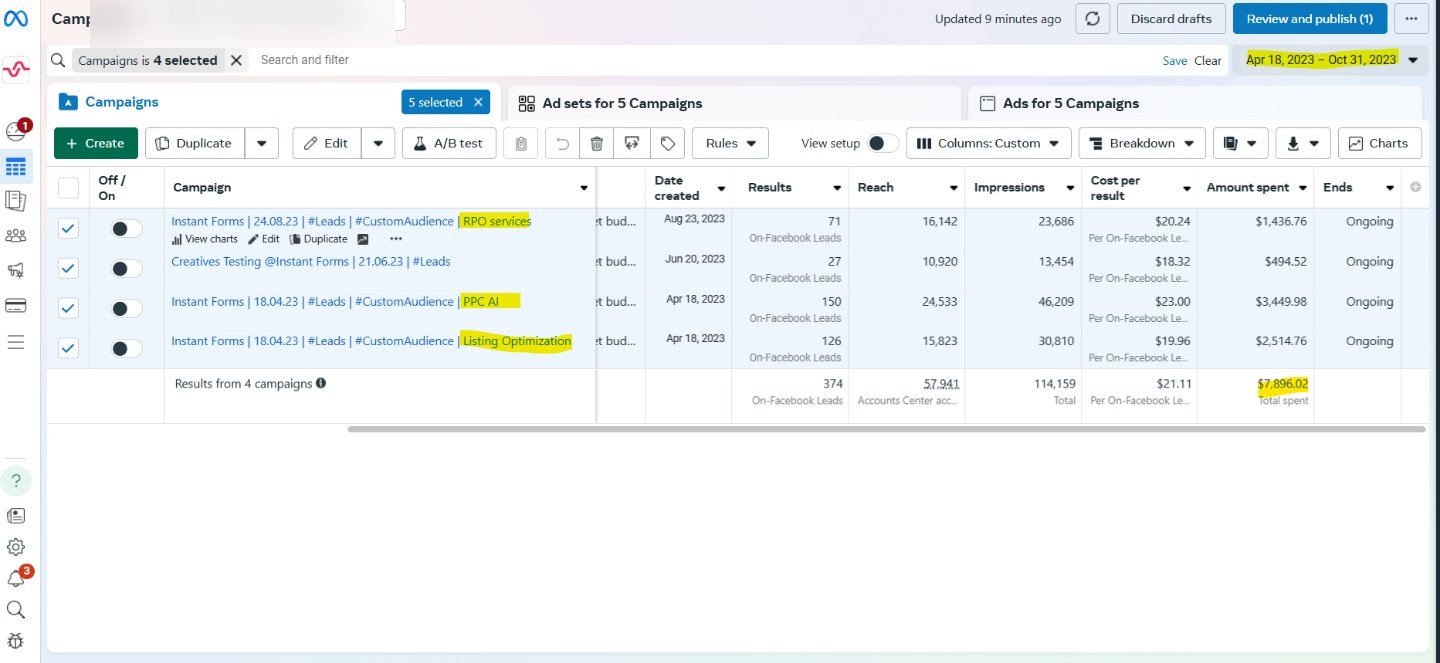The width and height of the screenshot is (1440, 663).
Task: Open notifications bell with badge 3
Action: 17,577
